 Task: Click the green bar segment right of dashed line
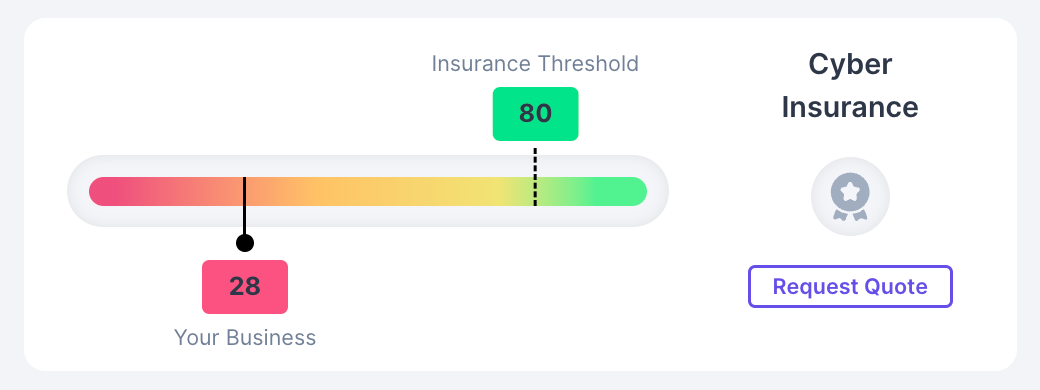coord(592,192)
